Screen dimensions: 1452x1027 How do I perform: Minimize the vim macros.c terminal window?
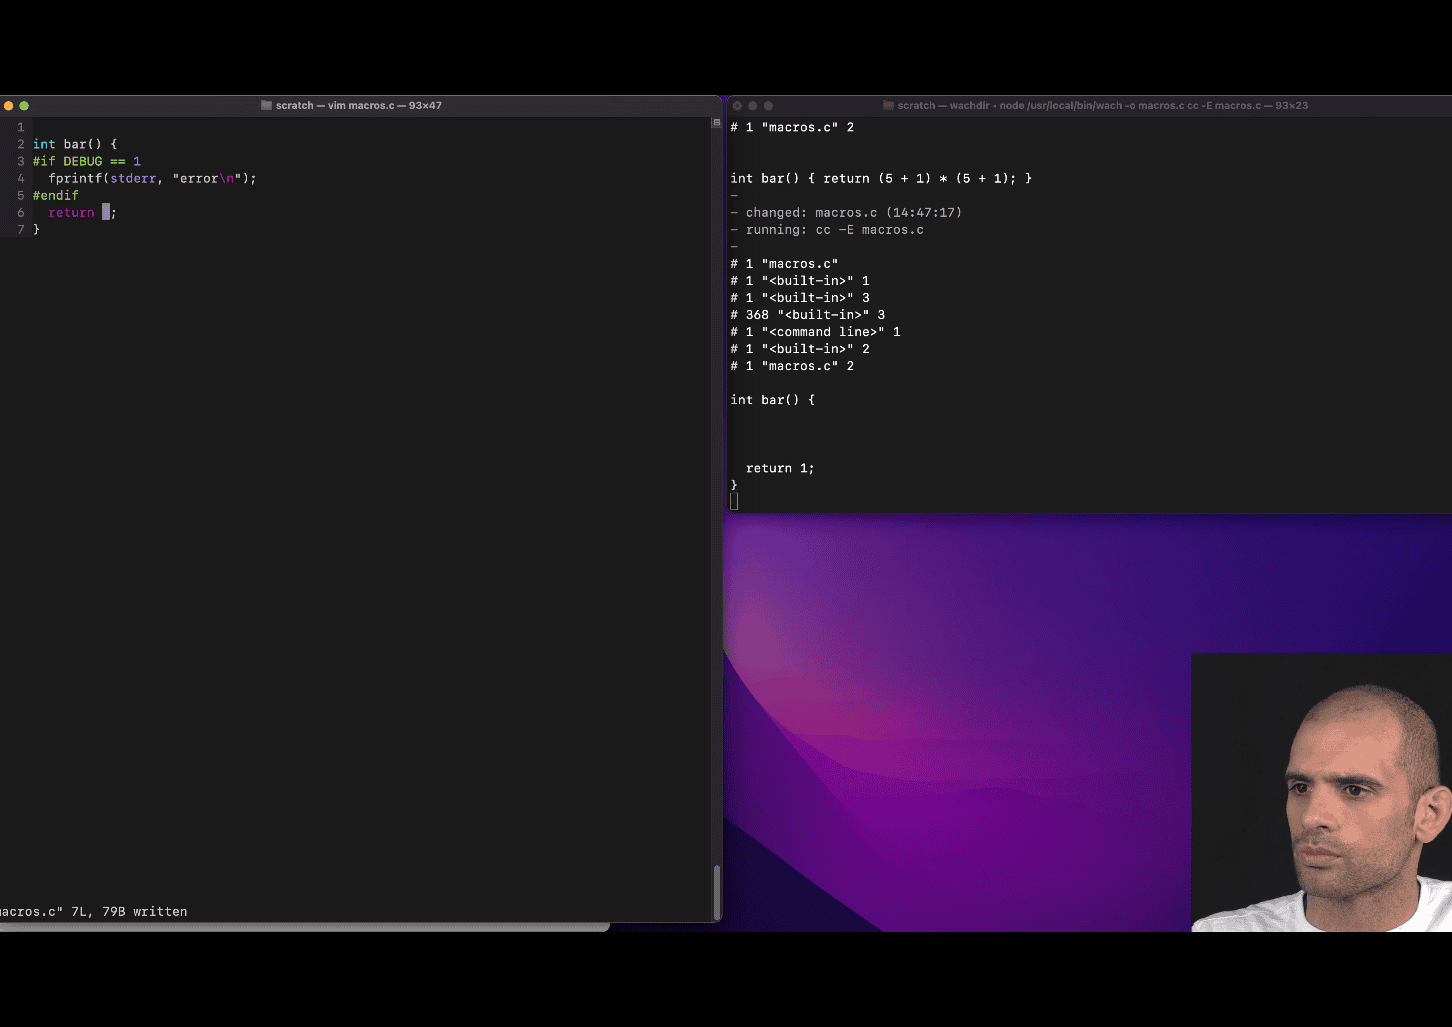pos(9,105)
